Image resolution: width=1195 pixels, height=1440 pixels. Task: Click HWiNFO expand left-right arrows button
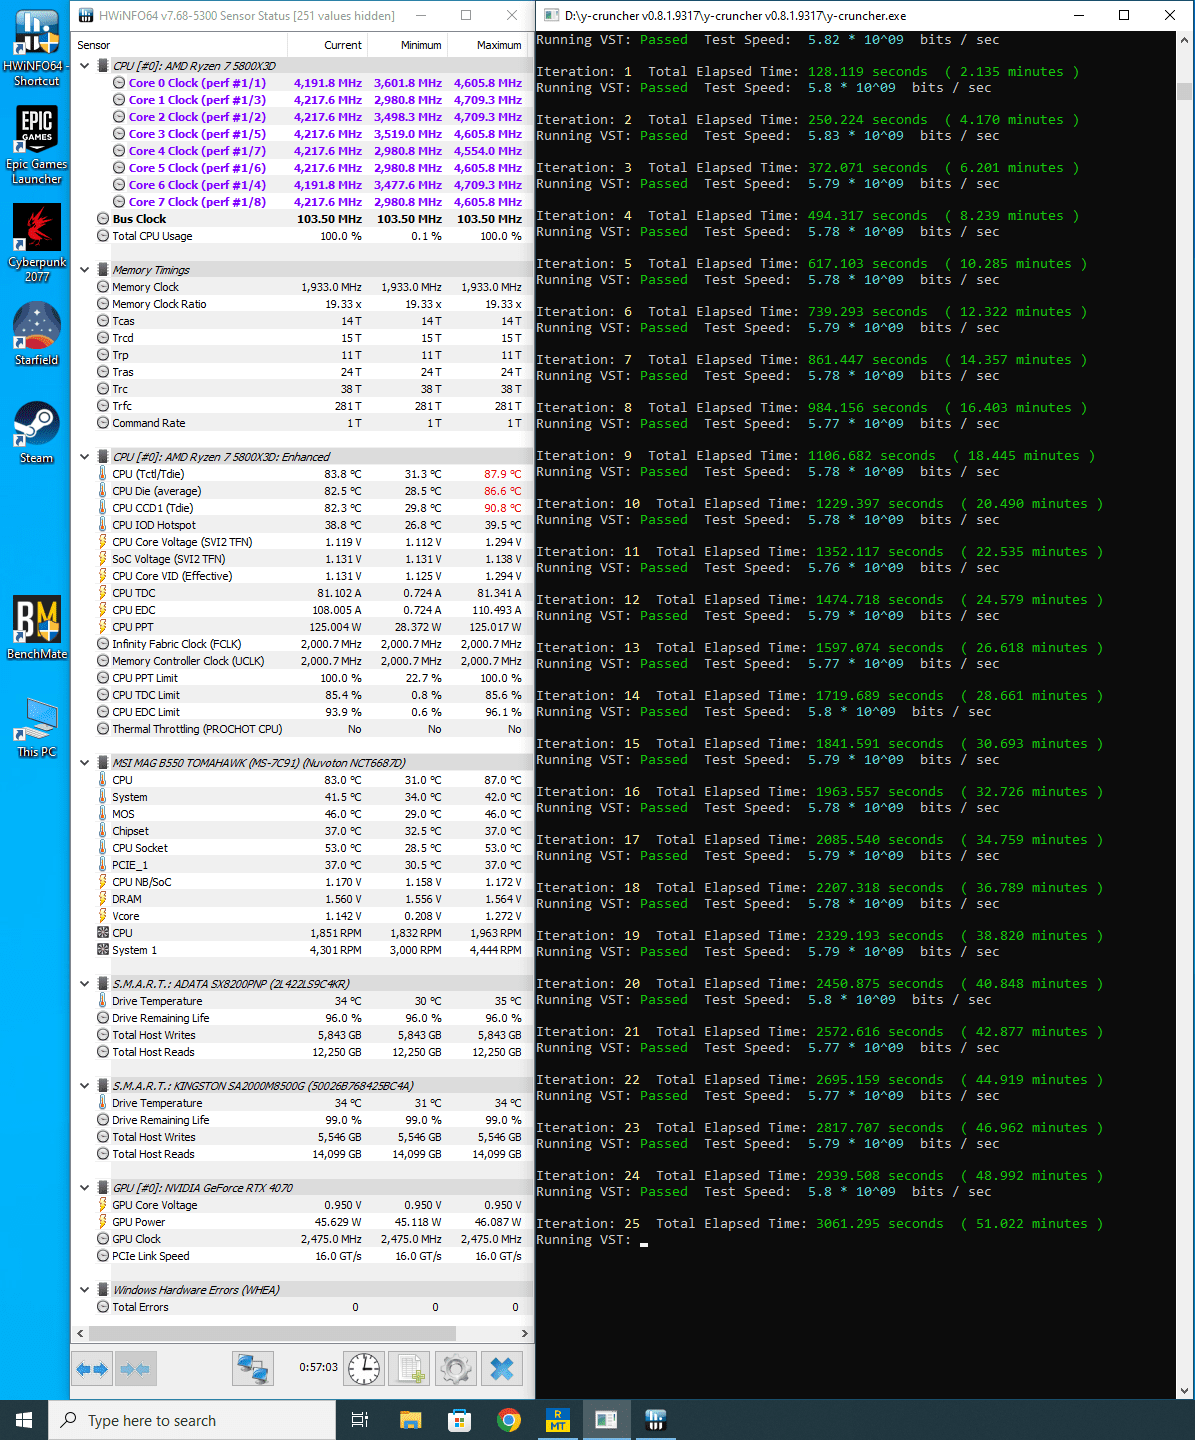coord(92,1369)
